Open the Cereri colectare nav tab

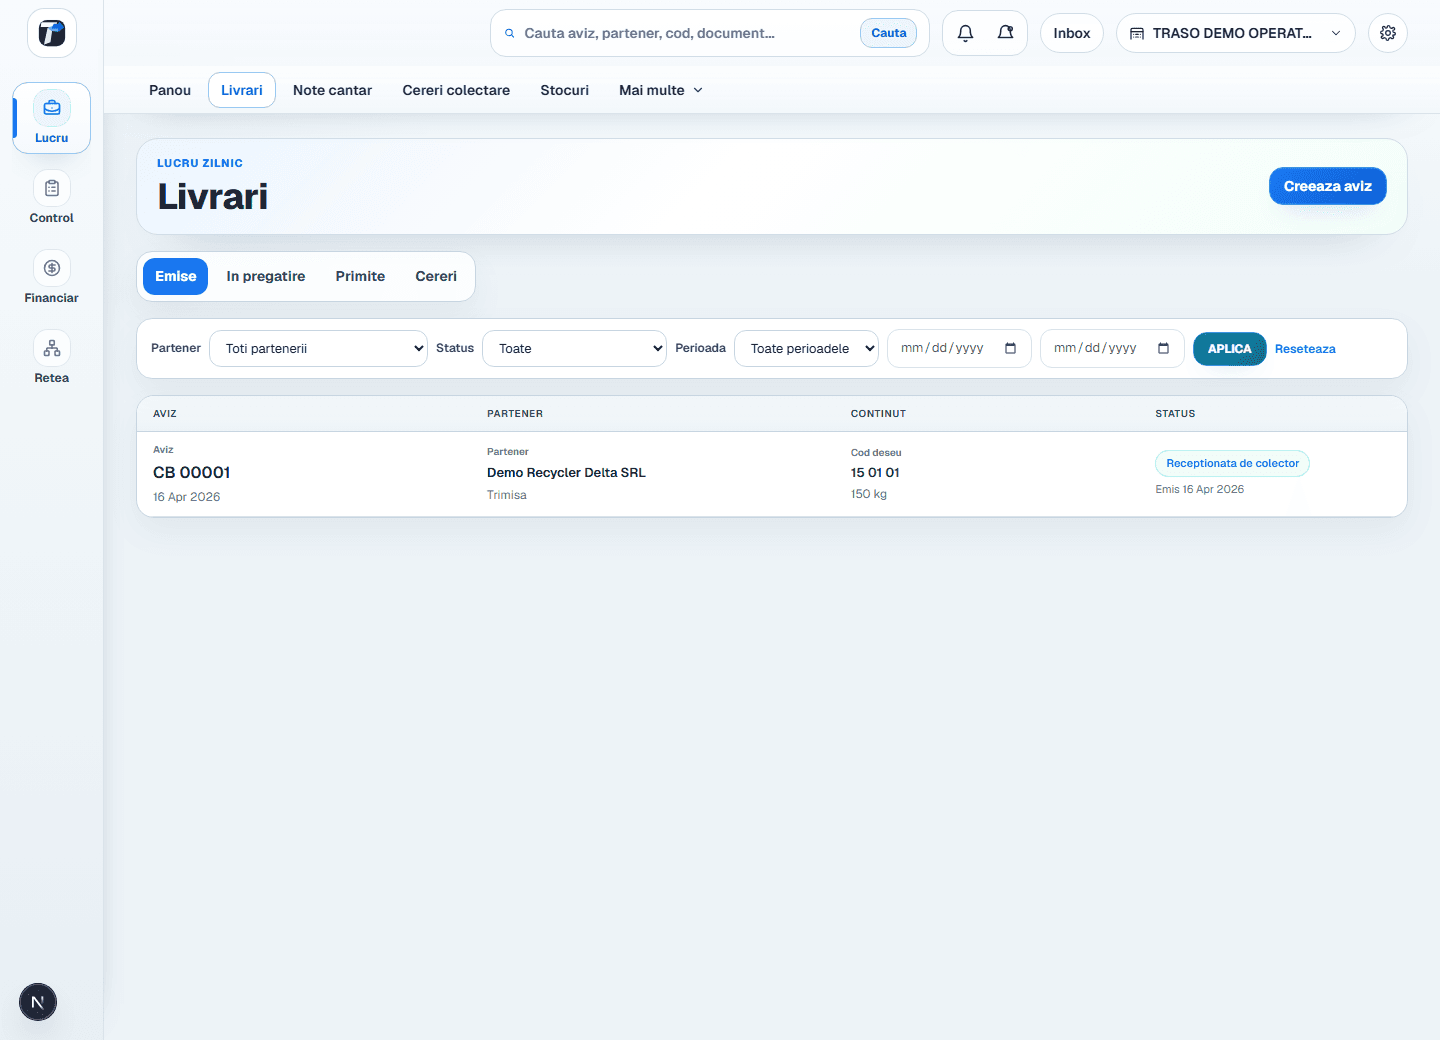click(x=456, y=90)
